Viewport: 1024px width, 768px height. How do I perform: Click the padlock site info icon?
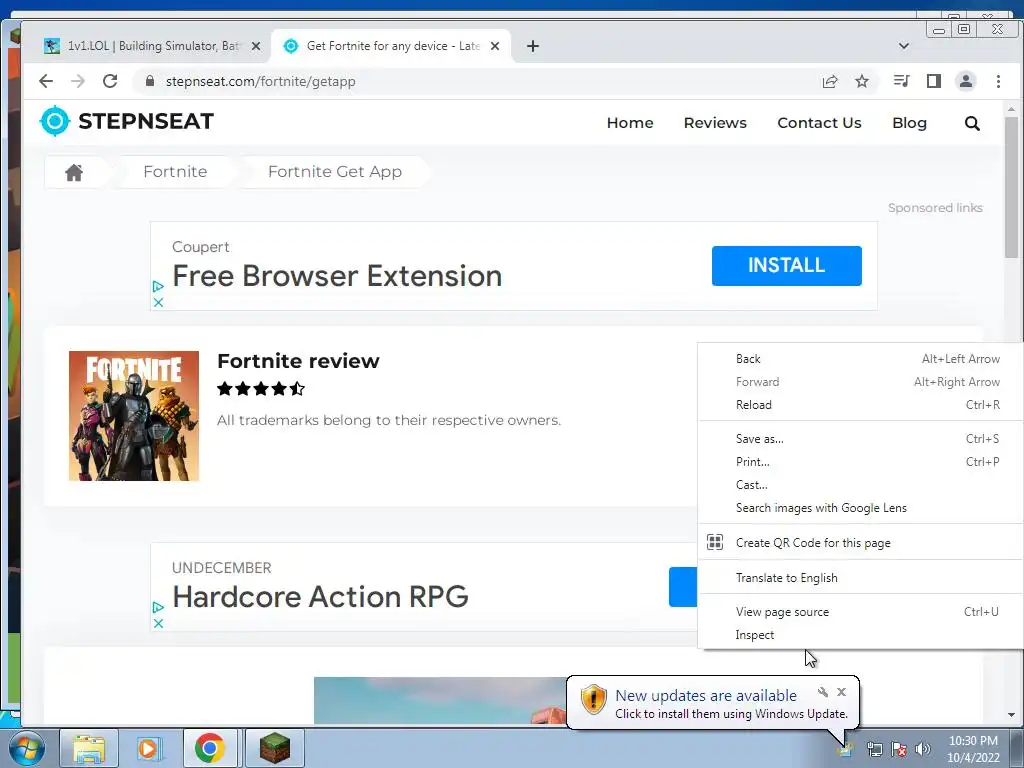[150, 81]
